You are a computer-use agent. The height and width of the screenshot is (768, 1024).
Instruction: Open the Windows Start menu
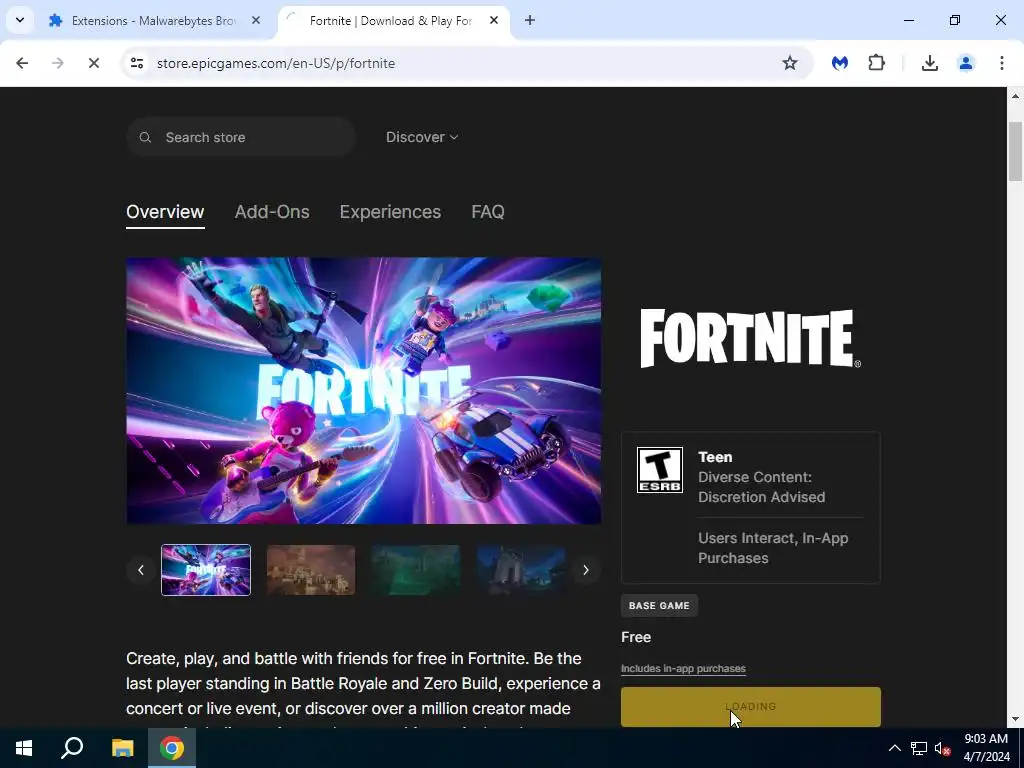(x=24, y=748)
